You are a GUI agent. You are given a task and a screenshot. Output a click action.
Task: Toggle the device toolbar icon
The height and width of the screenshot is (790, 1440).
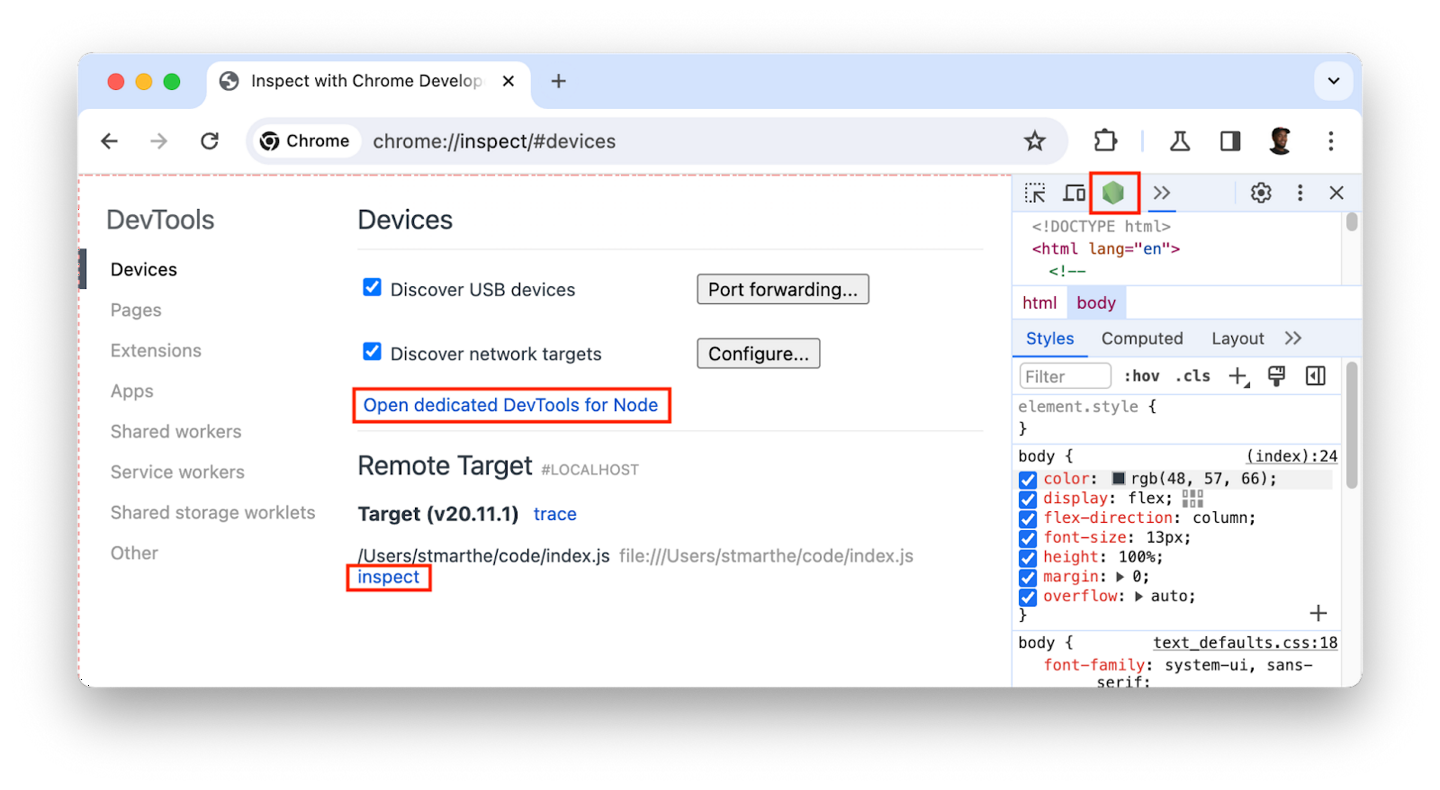coord(1074,193)
